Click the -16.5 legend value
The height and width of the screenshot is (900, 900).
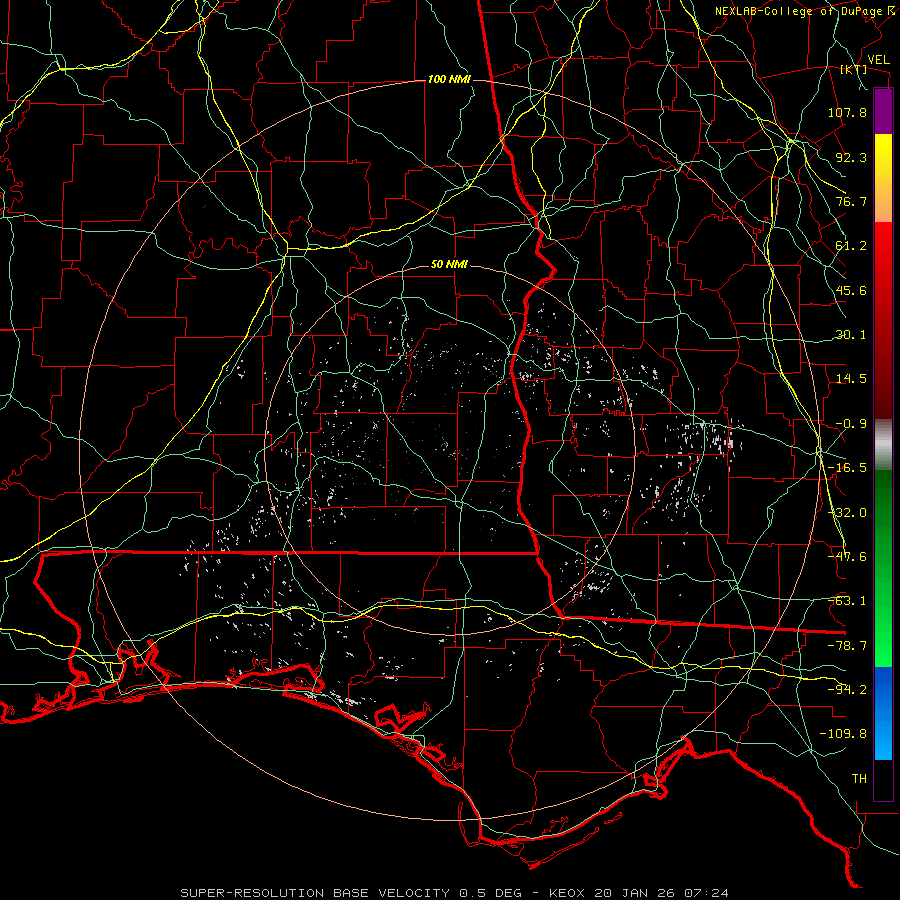tap(847, 468)
